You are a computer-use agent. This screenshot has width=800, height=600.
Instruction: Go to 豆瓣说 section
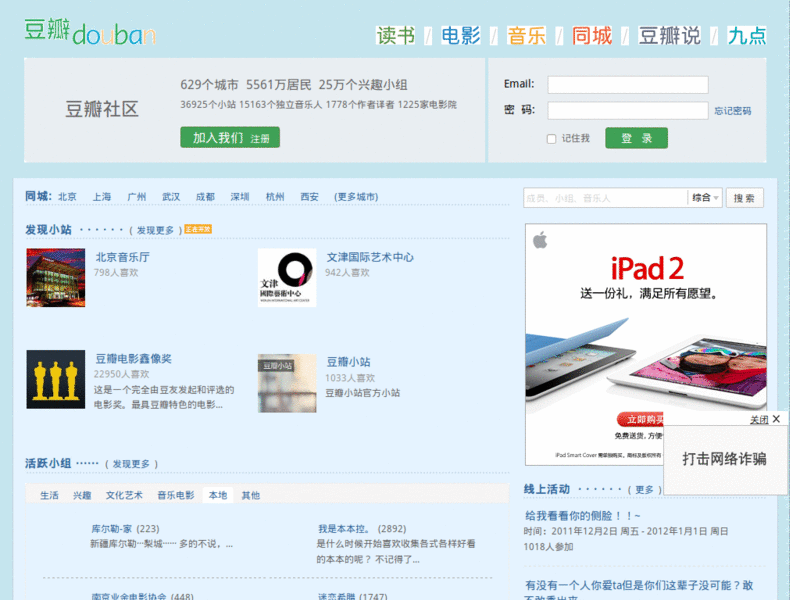[x=669, y=36]
